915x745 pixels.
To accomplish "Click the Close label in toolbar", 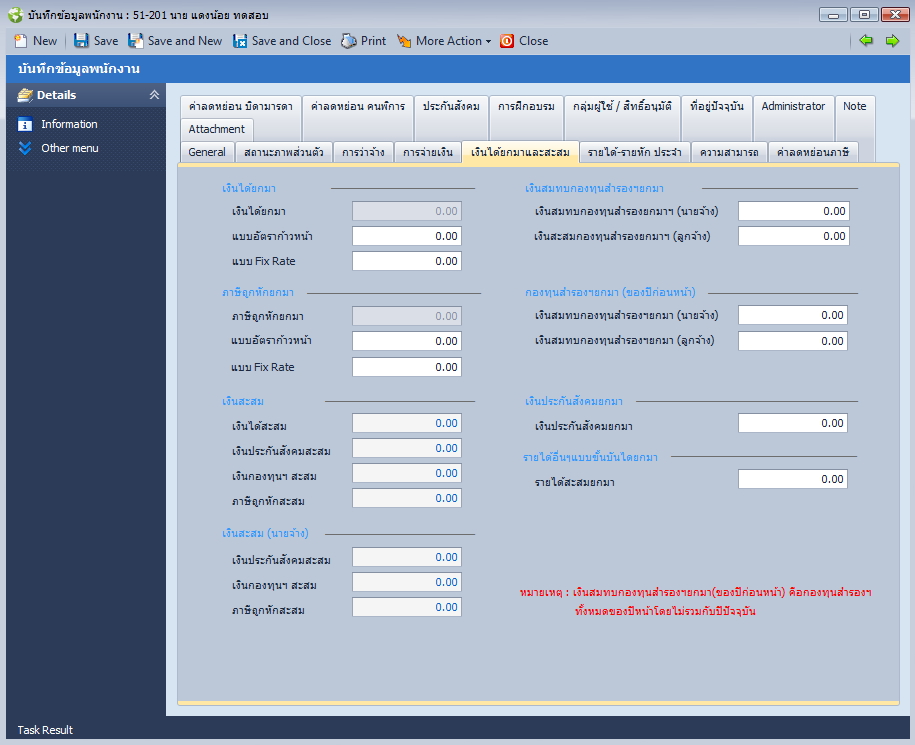I will click(533, 41).
